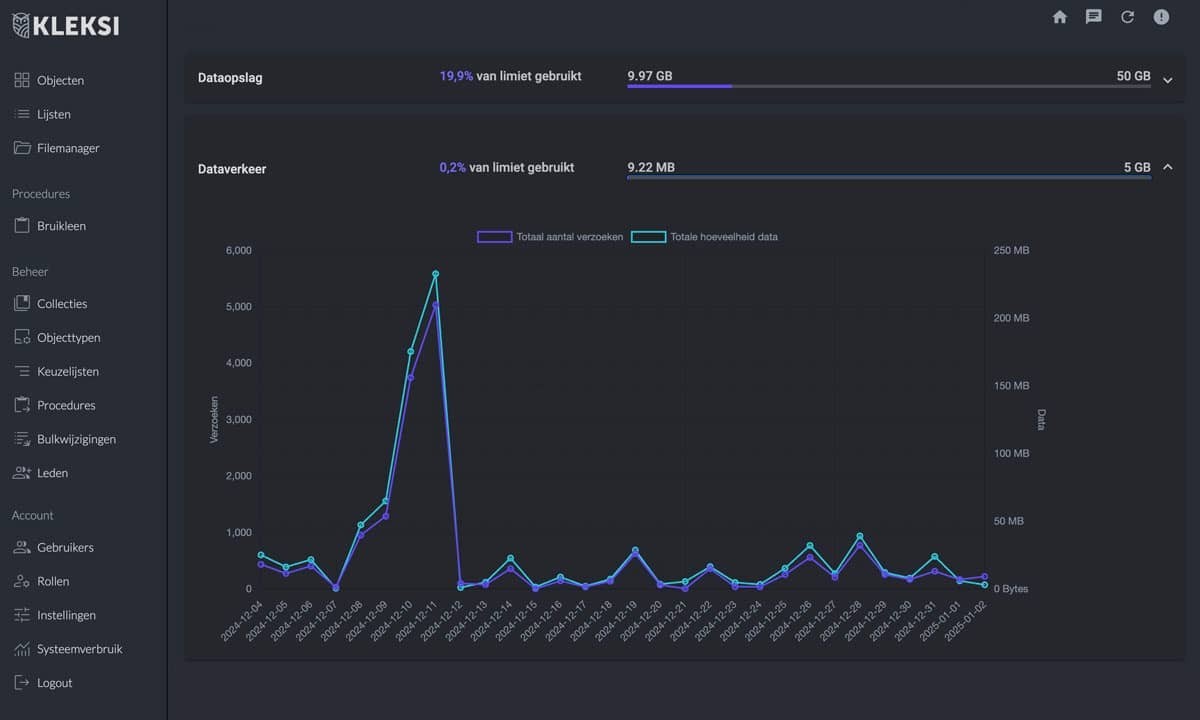
Task: Click the Gebruikers people icon
Action: 22,548
